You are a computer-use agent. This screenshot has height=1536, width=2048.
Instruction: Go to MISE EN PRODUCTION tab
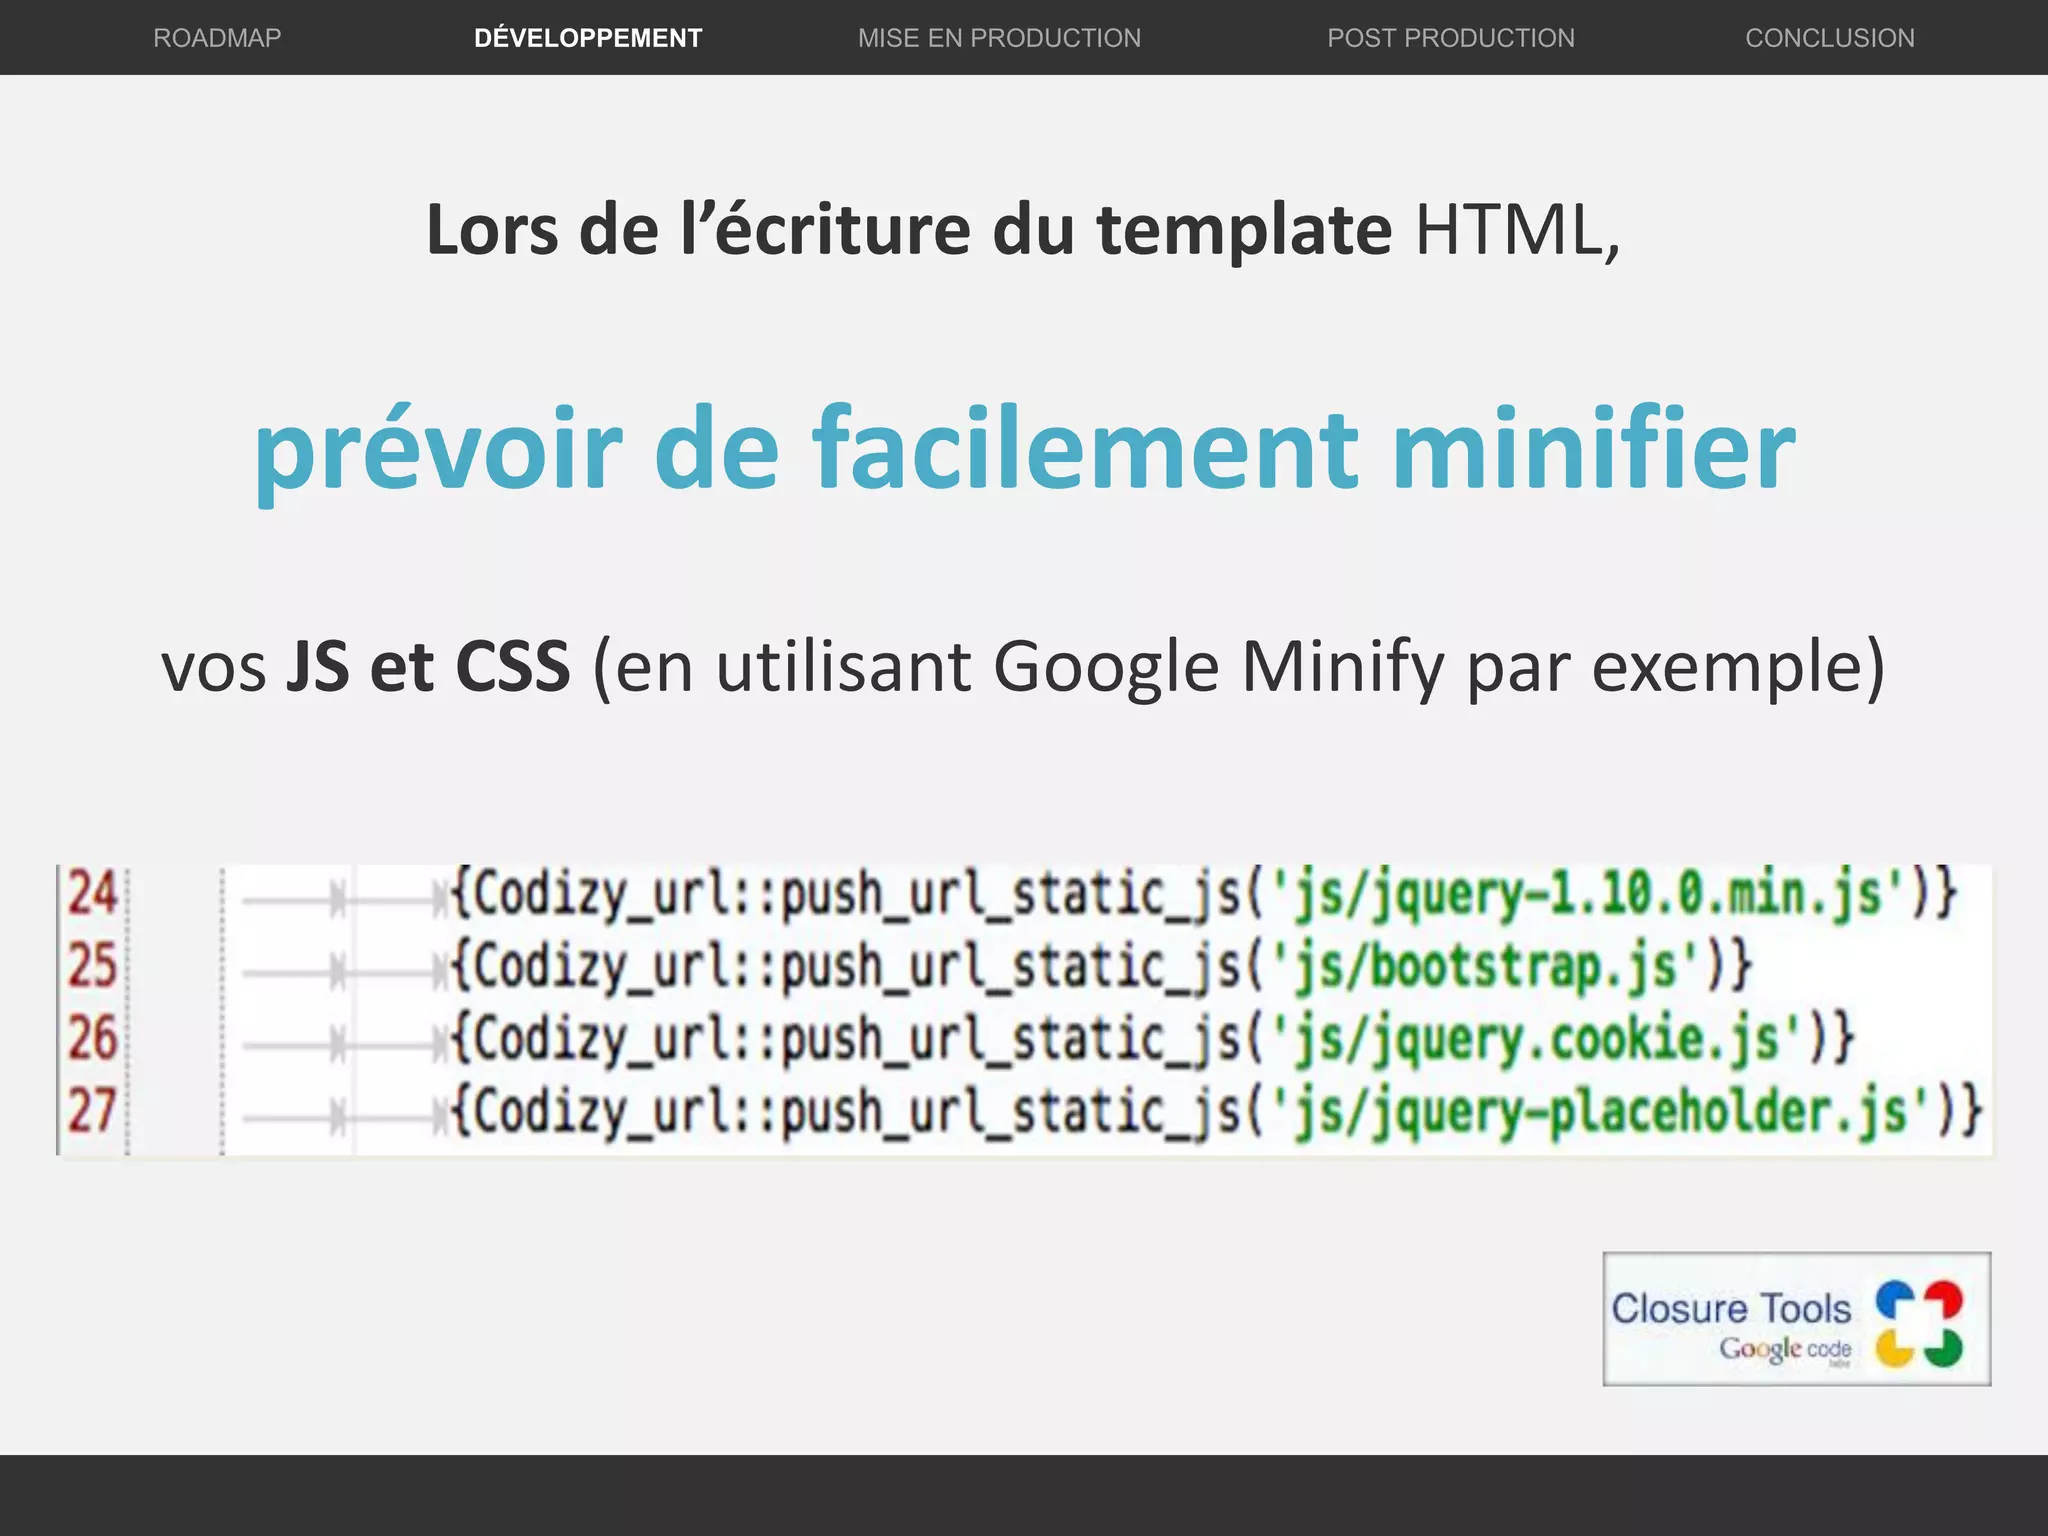(x=999, y=38)
